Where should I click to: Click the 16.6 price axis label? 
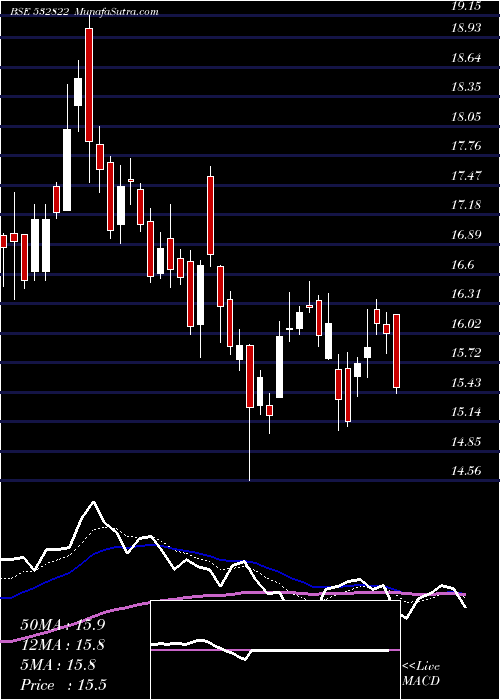(x=463, y=264)
